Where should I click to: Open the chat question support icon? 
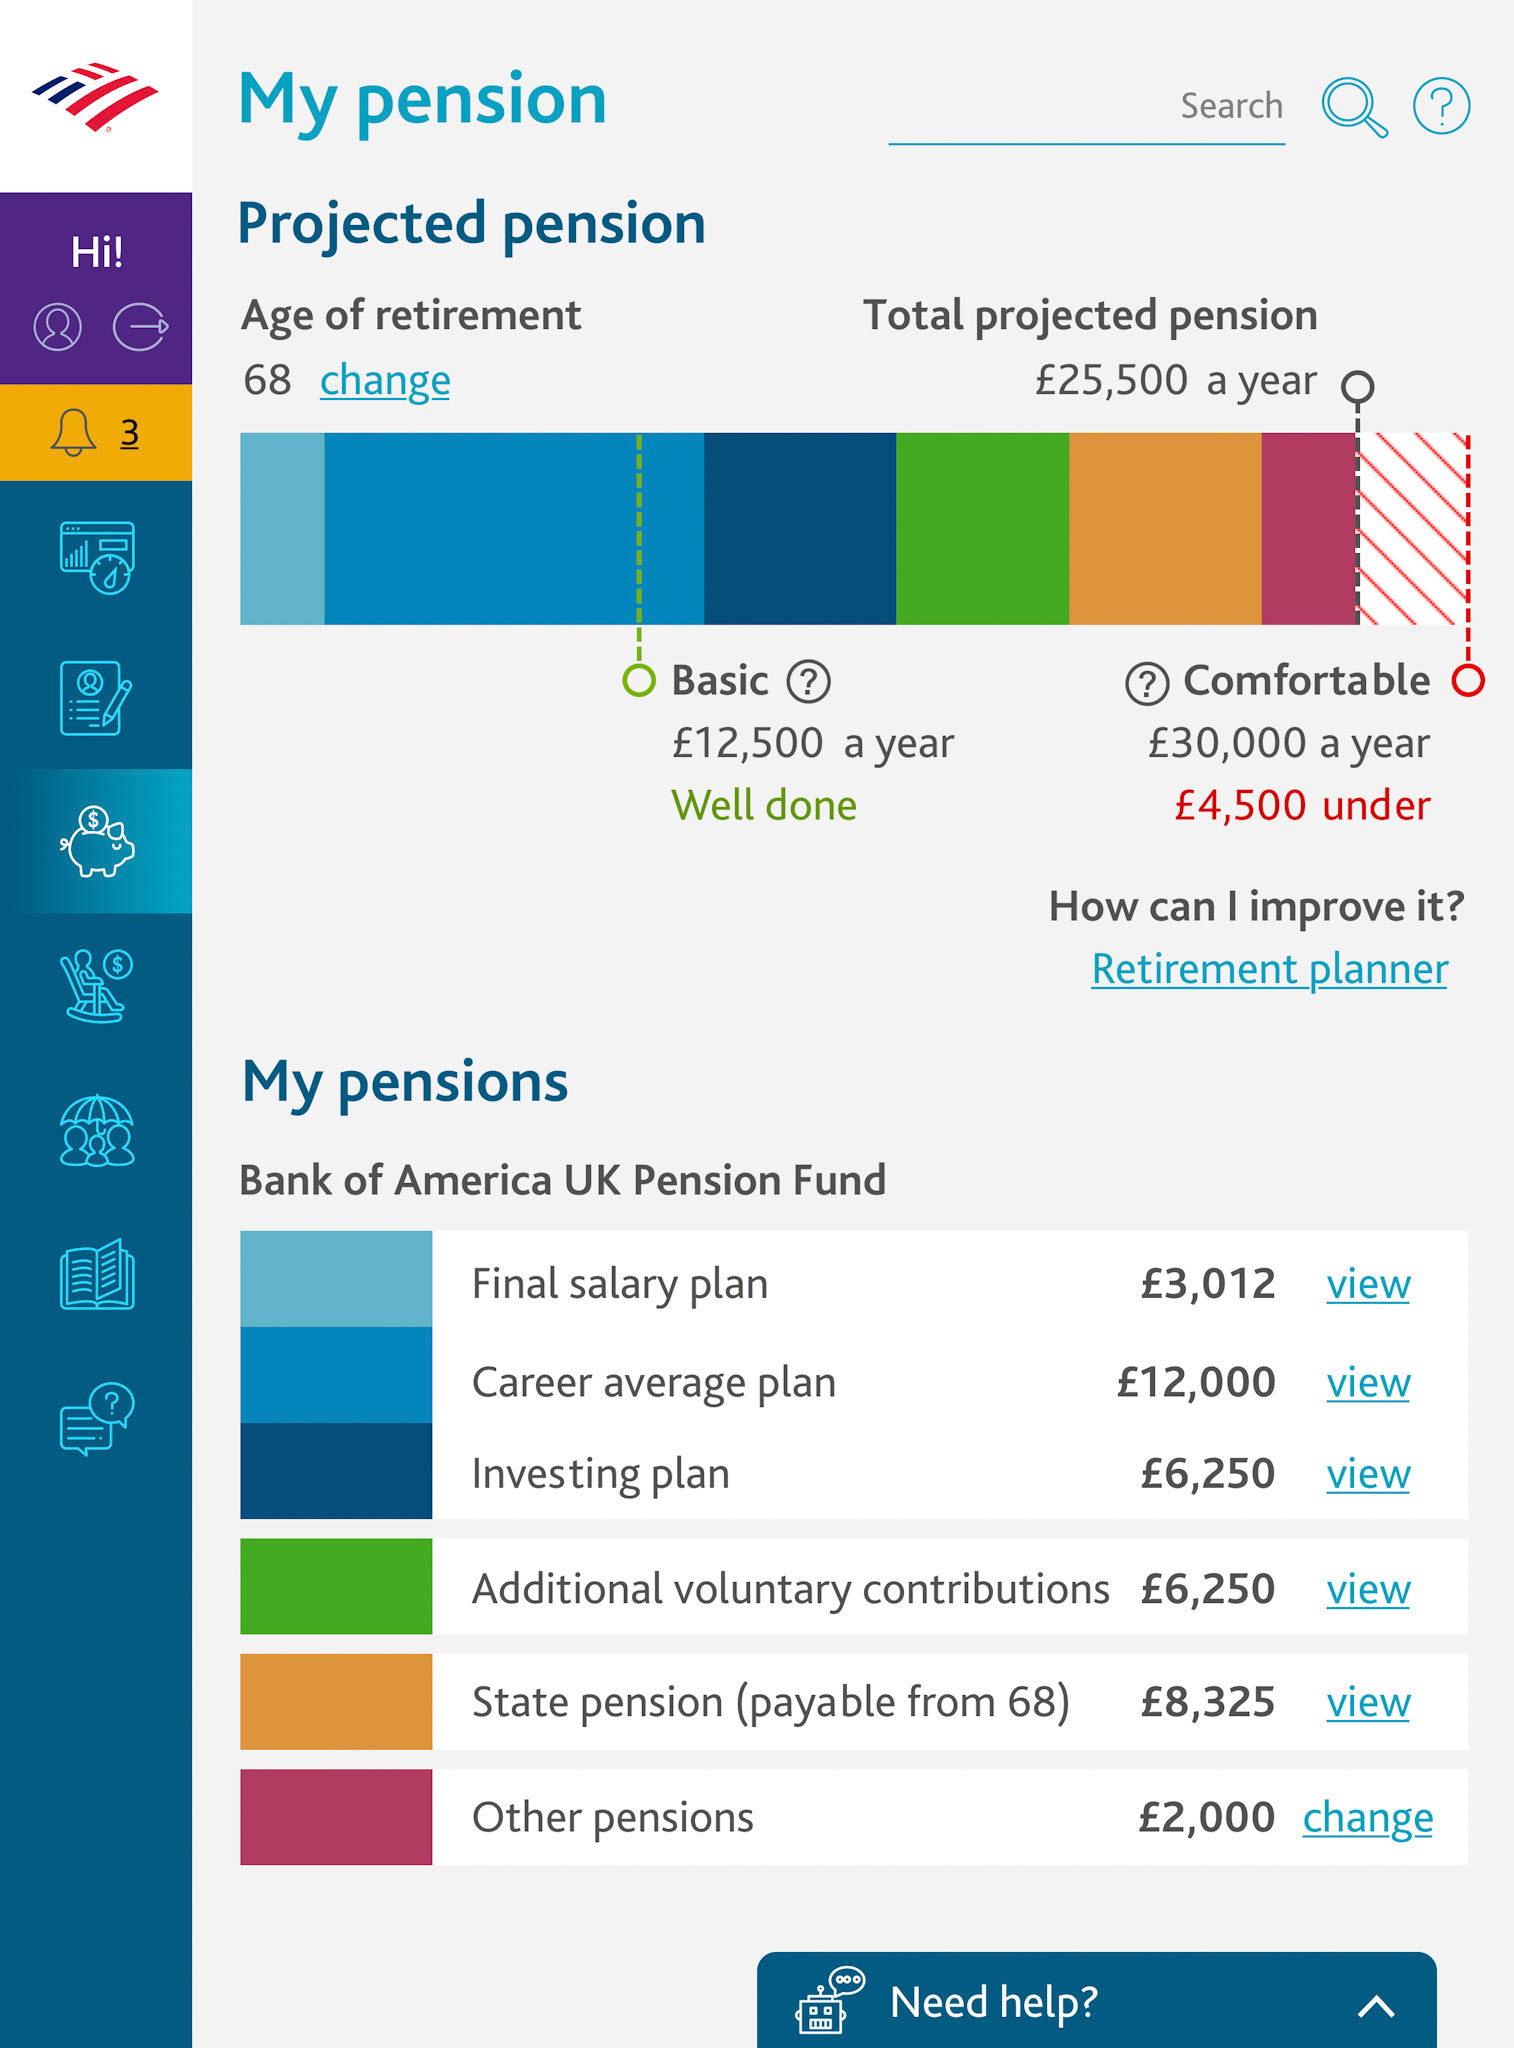tap(97, 1419)
